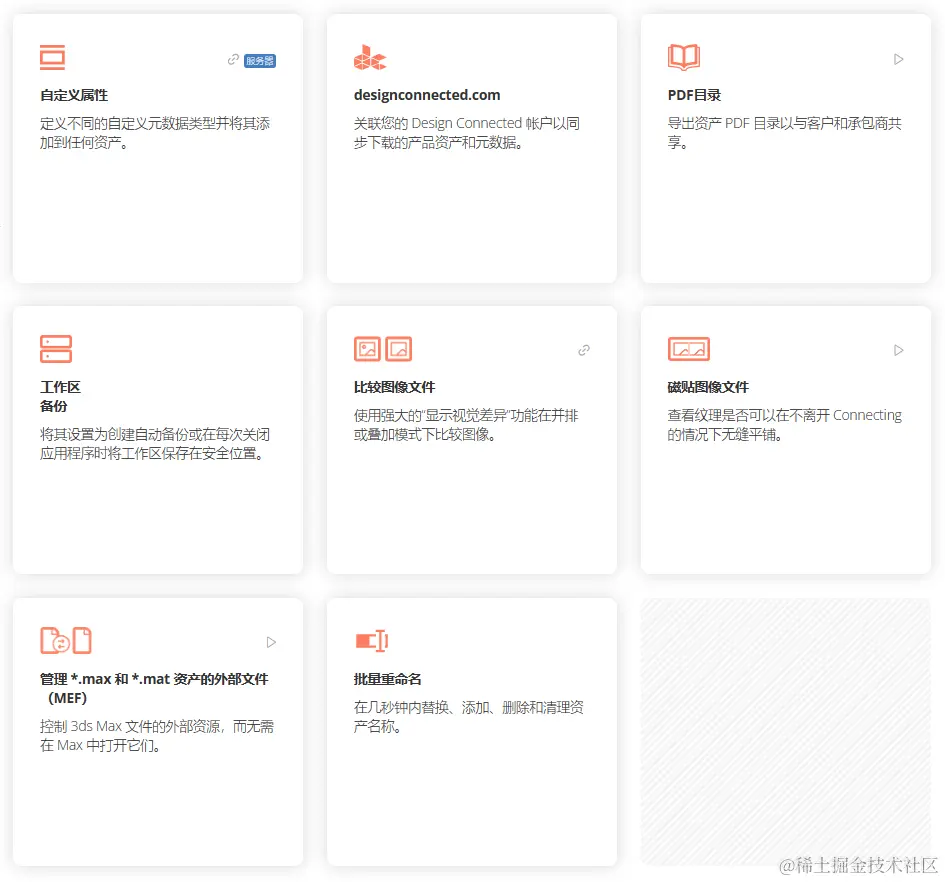Open the 比较图像文件 external link icon

[583, 350]
